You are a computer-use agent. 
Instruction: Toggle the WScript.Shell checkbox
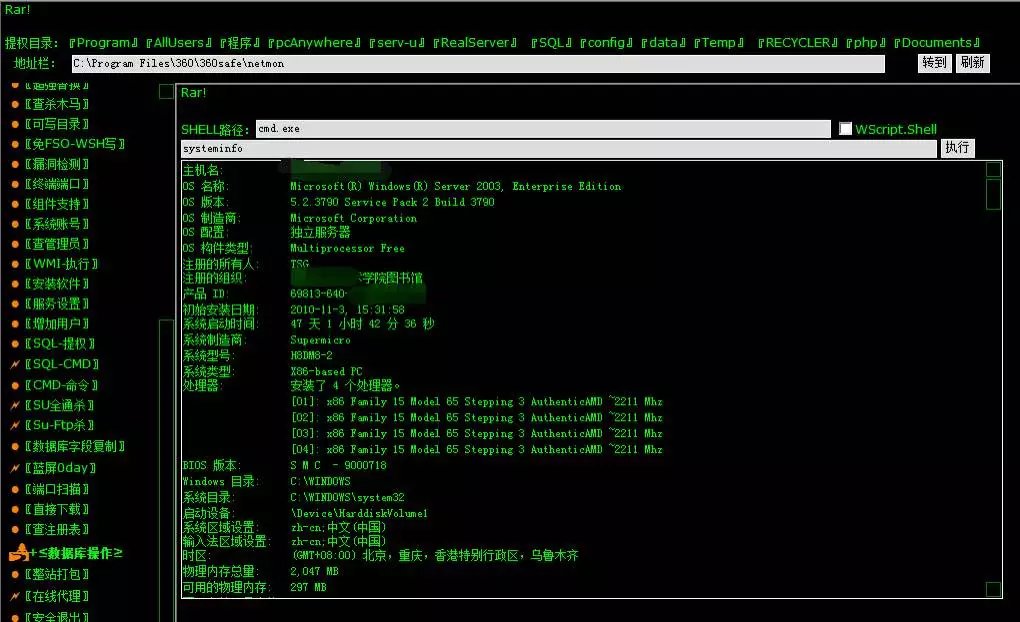[845, 129]
